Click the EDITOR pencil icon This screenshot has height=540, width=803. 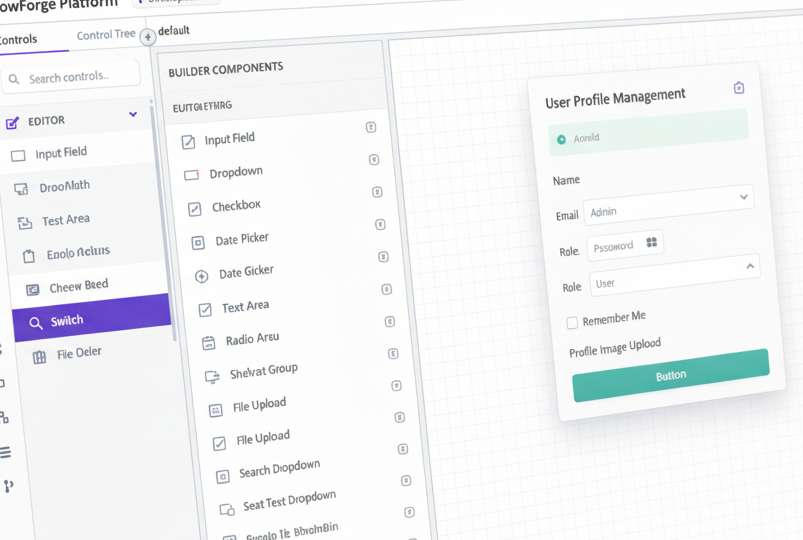(x=12, y=123)
